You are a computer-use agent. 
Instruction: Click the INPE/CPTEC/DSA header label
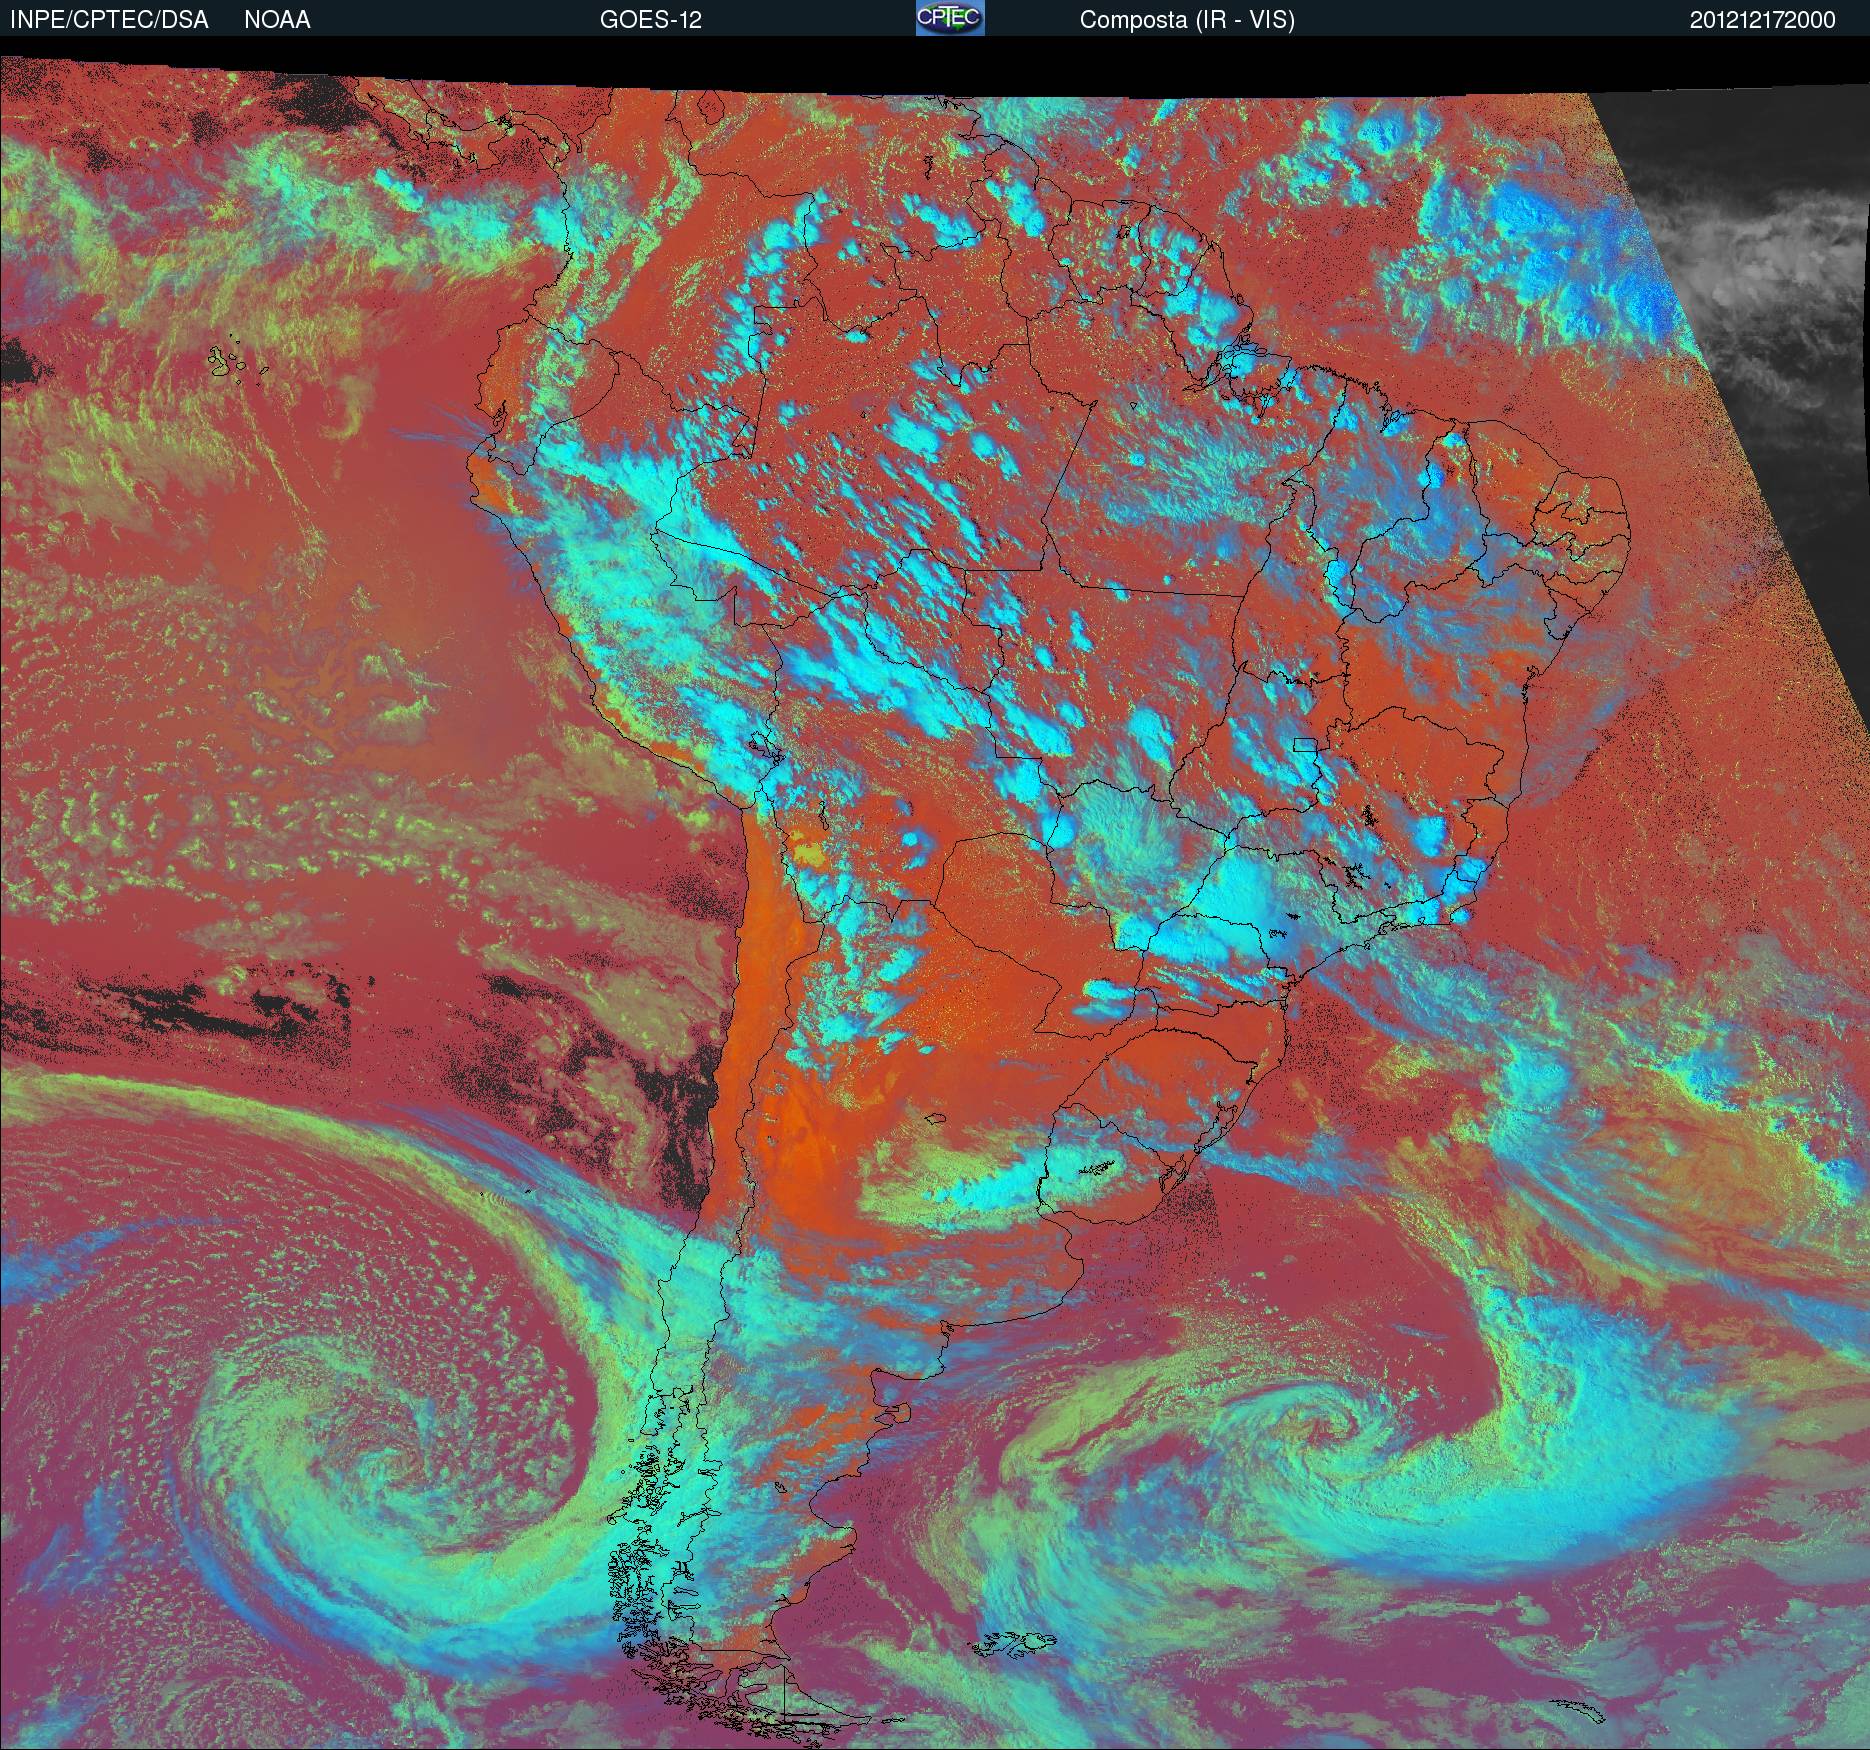(109, 20)
